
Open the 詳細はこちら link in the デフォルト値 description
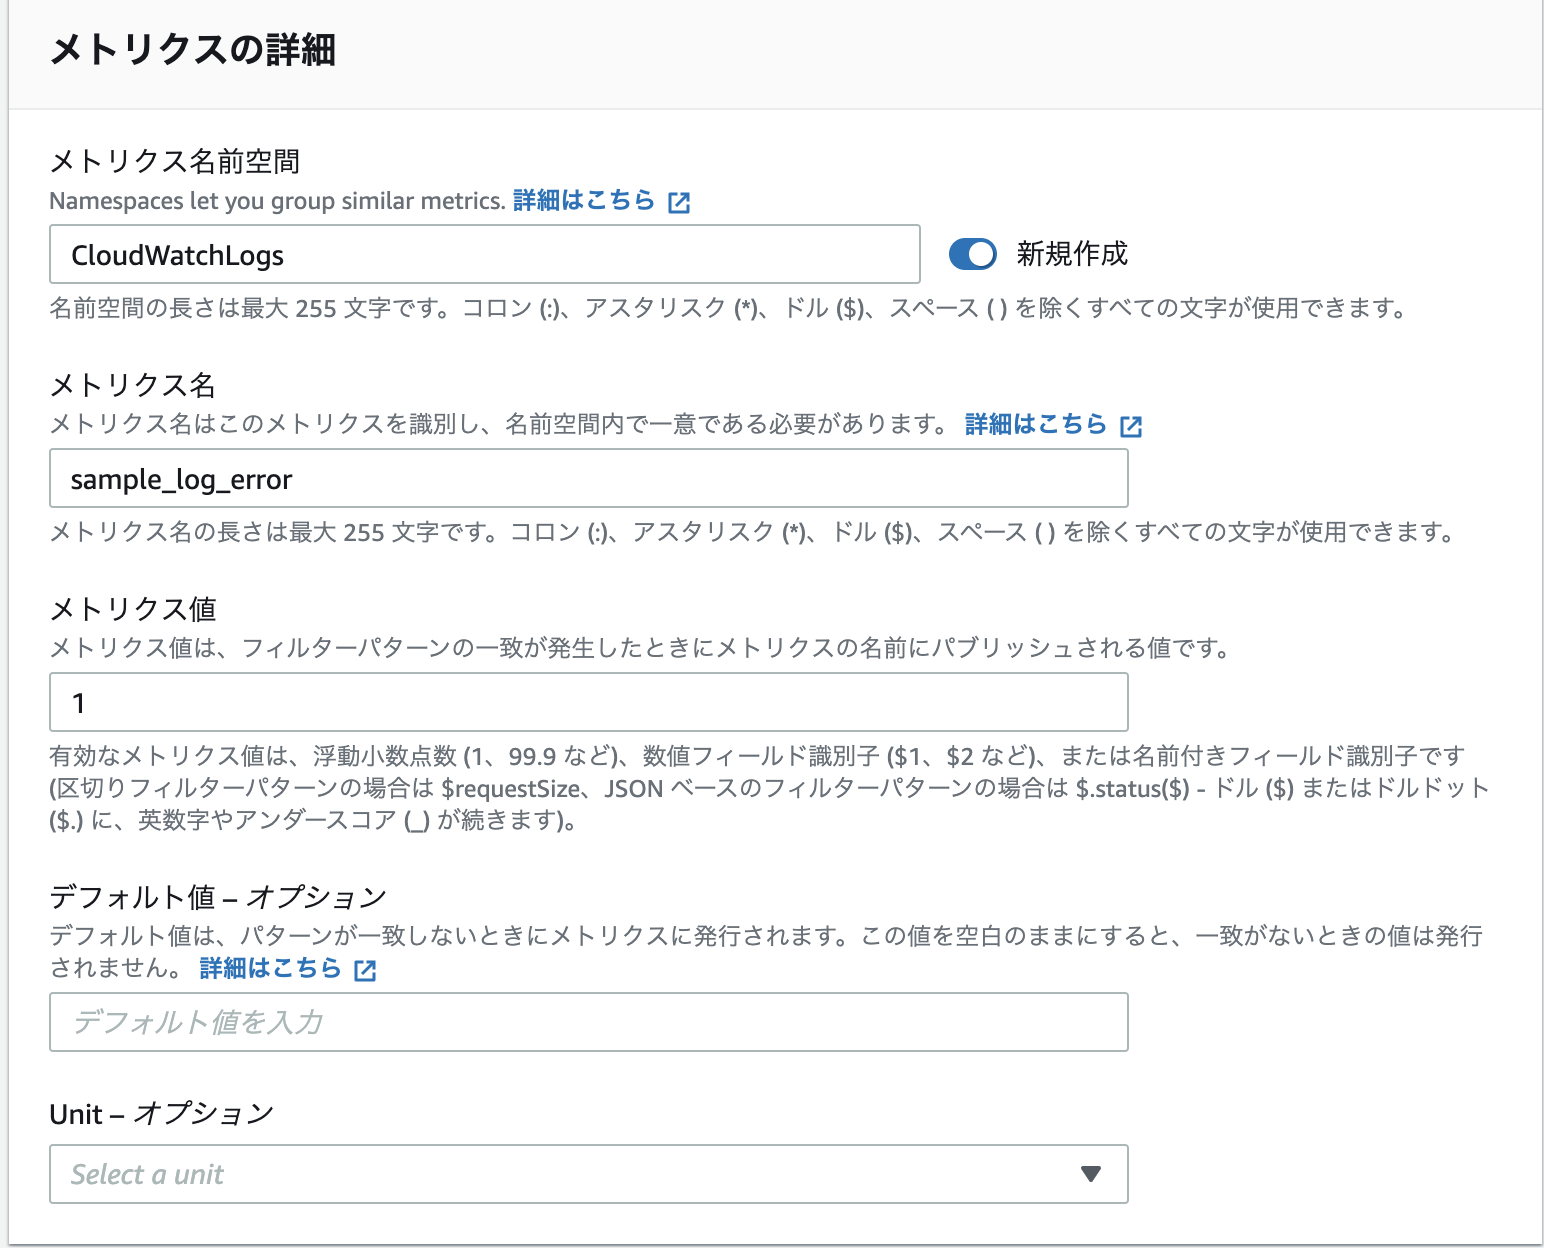(268, 968)
